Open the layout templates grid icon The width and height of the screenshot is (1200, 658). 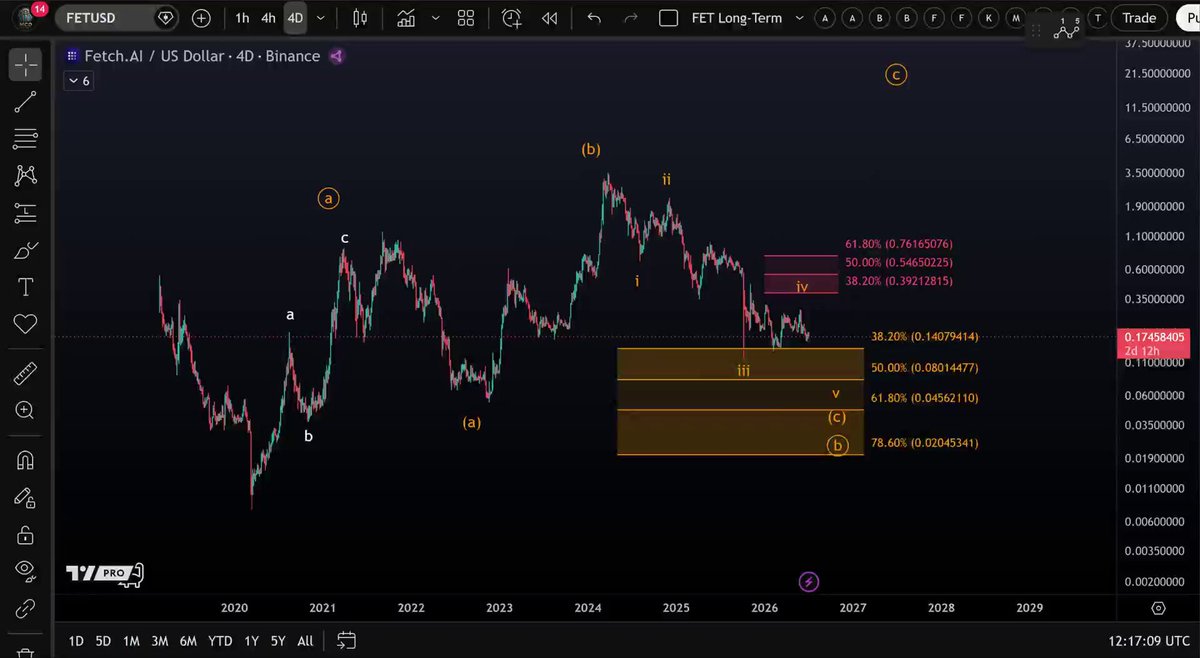click(x=465, y=18)
